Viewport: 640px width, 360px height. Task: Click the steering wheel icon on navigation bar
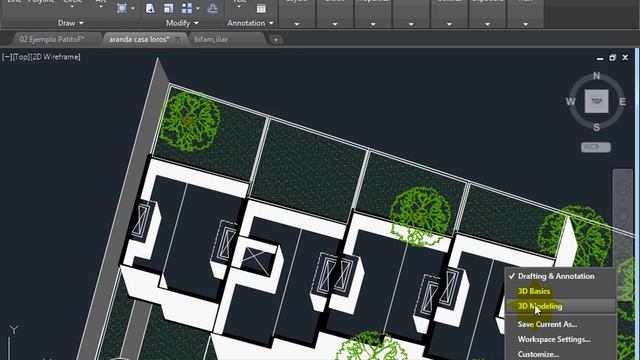[x=623, y=188]
